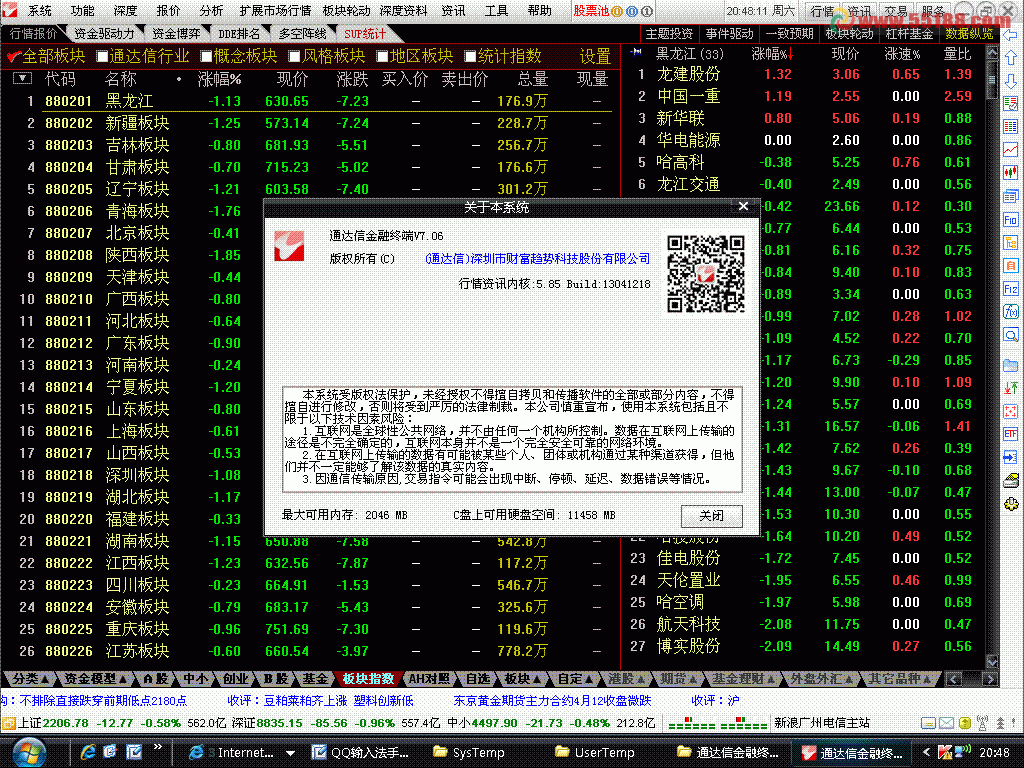The height and width of the screenshot is (768, 1024).
Task: Click the blue arrow ruler sidebar icon
Action: 1011,457
